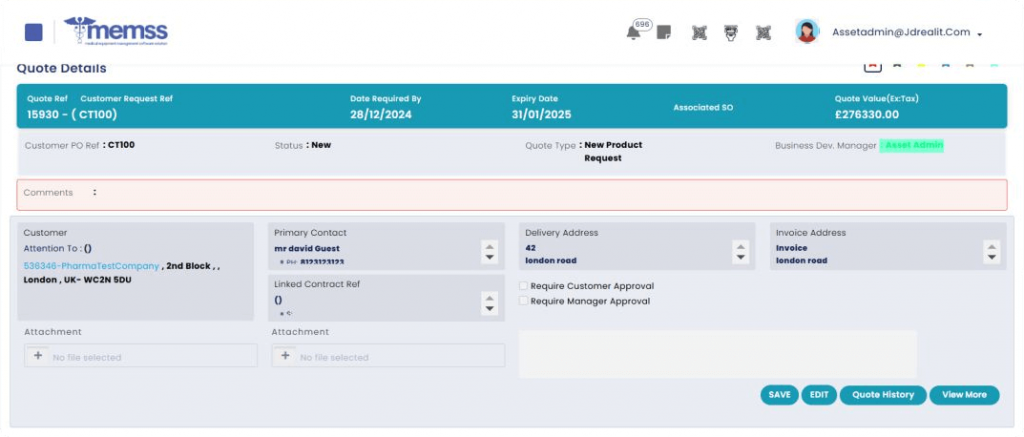Click the Date Required By value 28/12/2024
This screenshot has height=437, width=1024.
pyautogui.click(x=381, y=115)
